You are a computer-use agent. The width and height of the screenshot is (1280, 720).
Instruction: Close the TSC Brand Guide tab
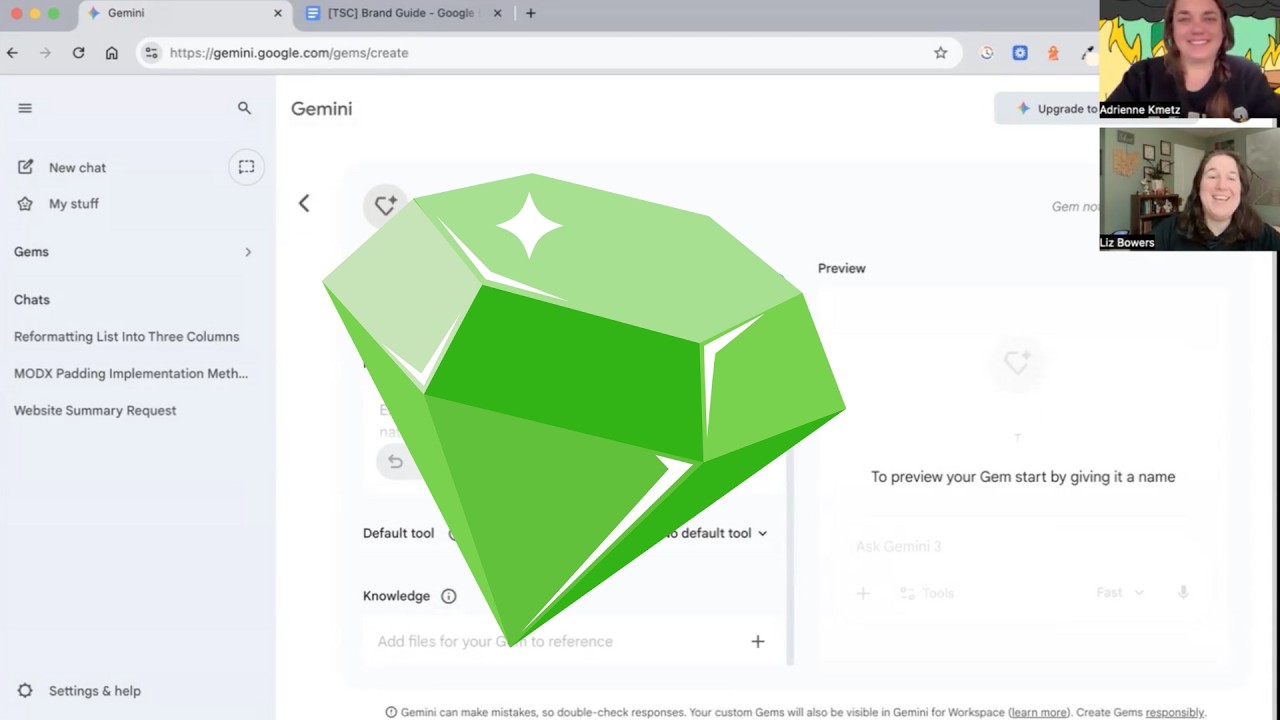click(x=497, y=13)
